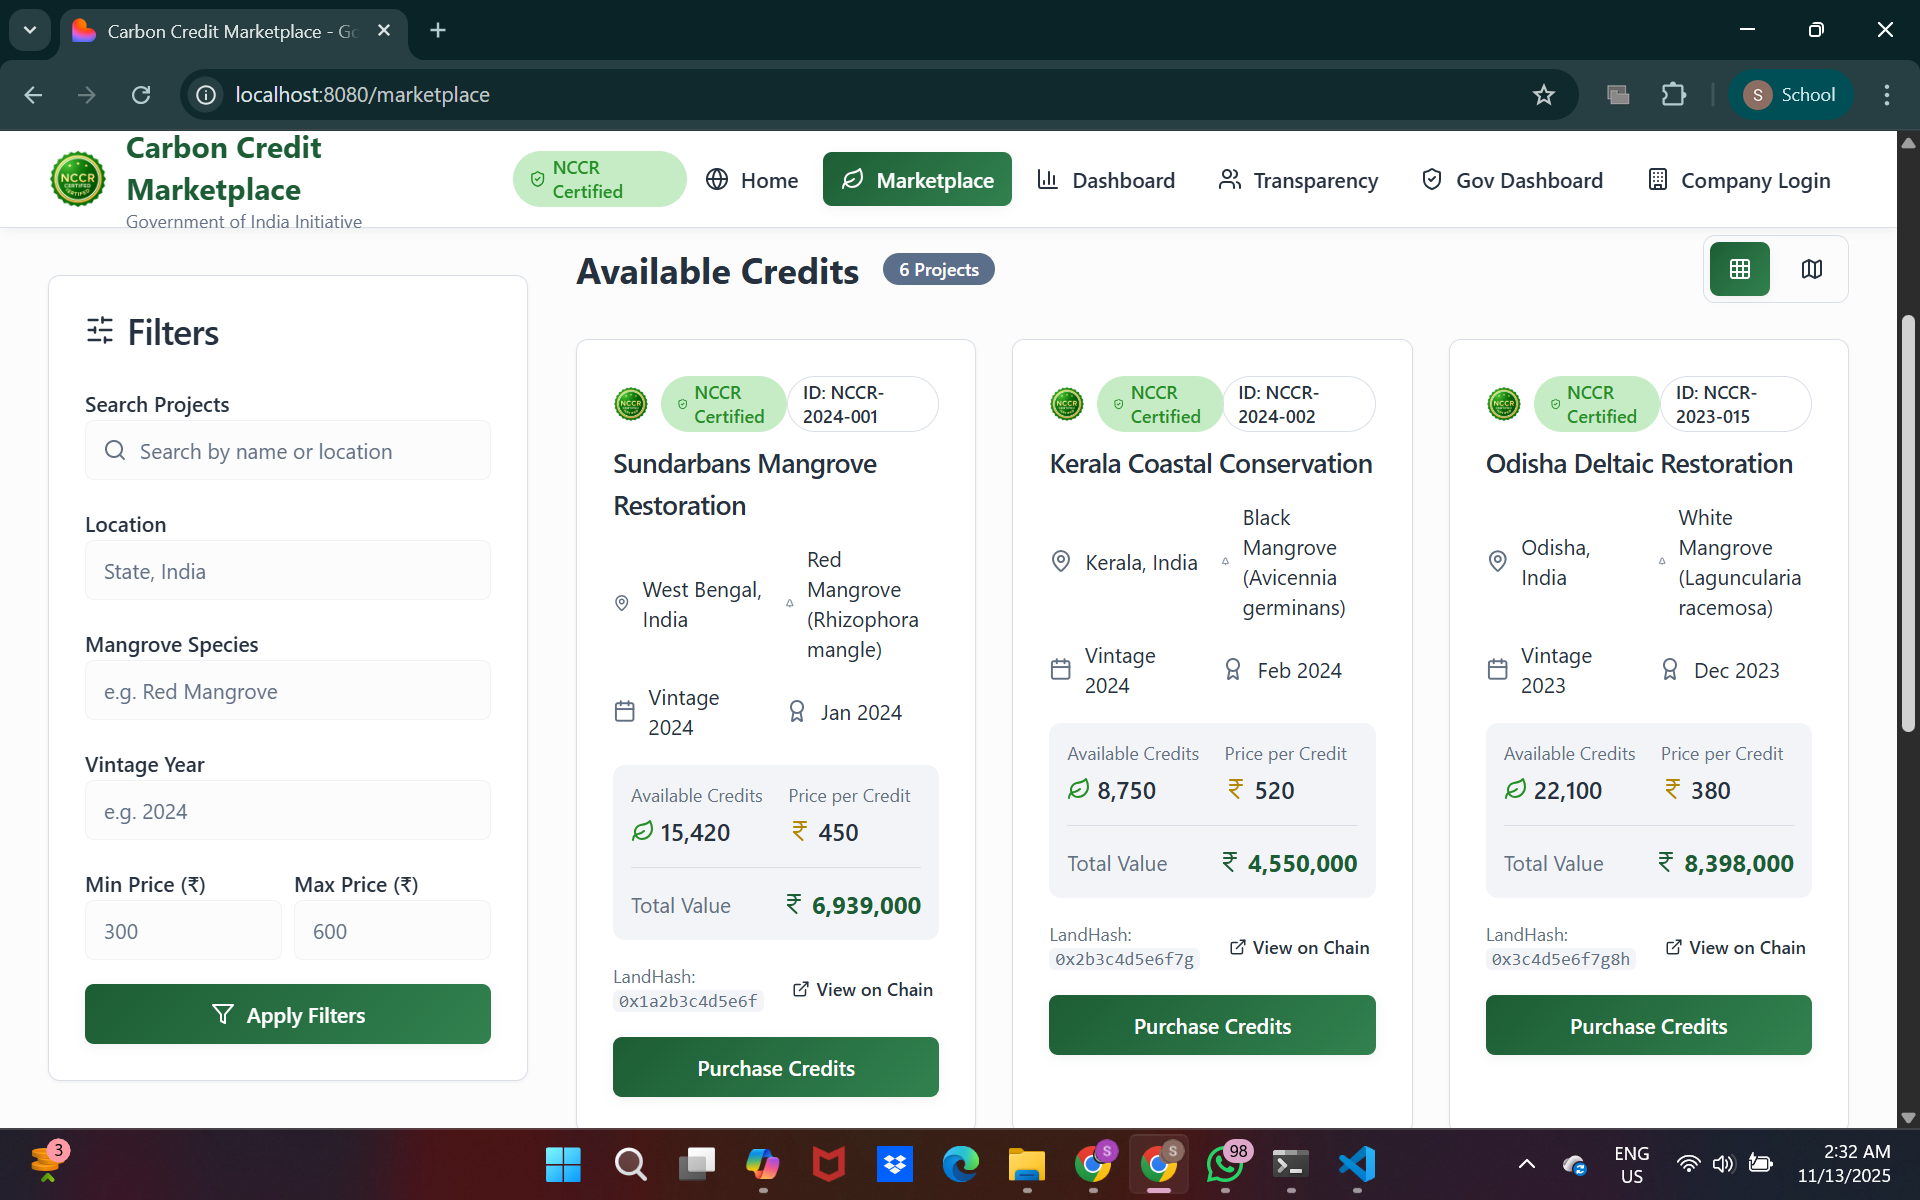Open Transparency page
1920x1200 pixels.
pyautogui.click(x=1298, y=180)
